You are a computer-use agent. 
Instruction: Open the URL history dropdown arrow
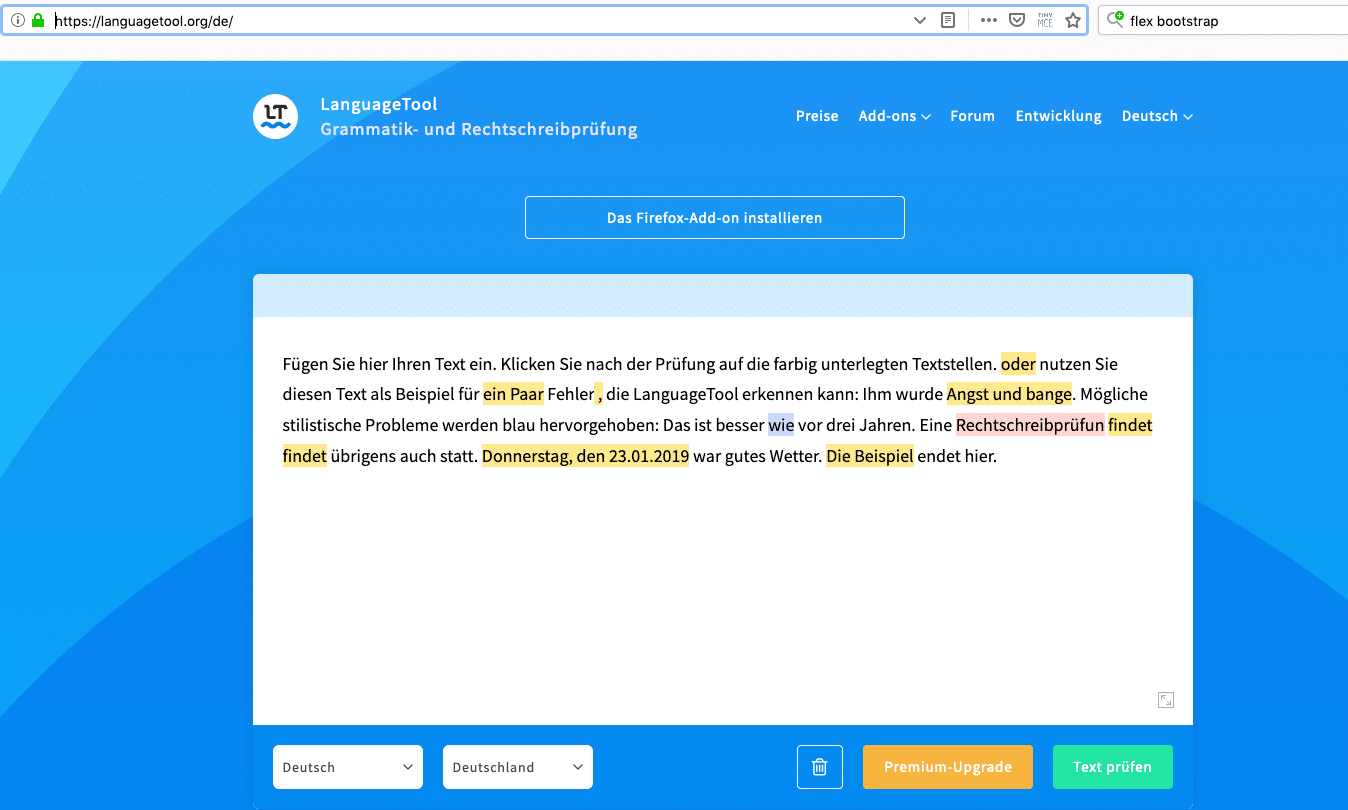[920, 20]
